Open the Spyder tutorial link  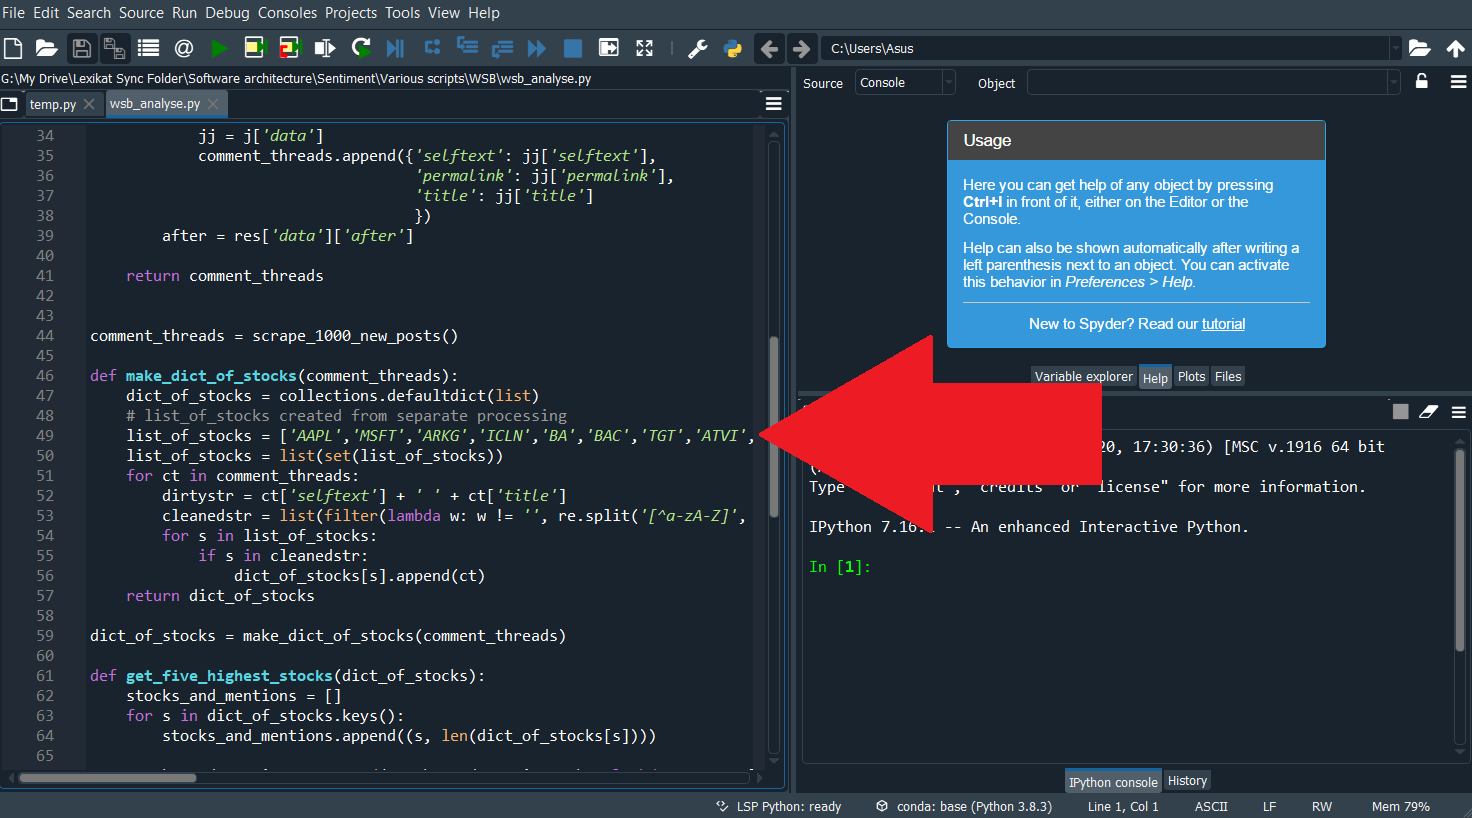[x=1223, y=324]
